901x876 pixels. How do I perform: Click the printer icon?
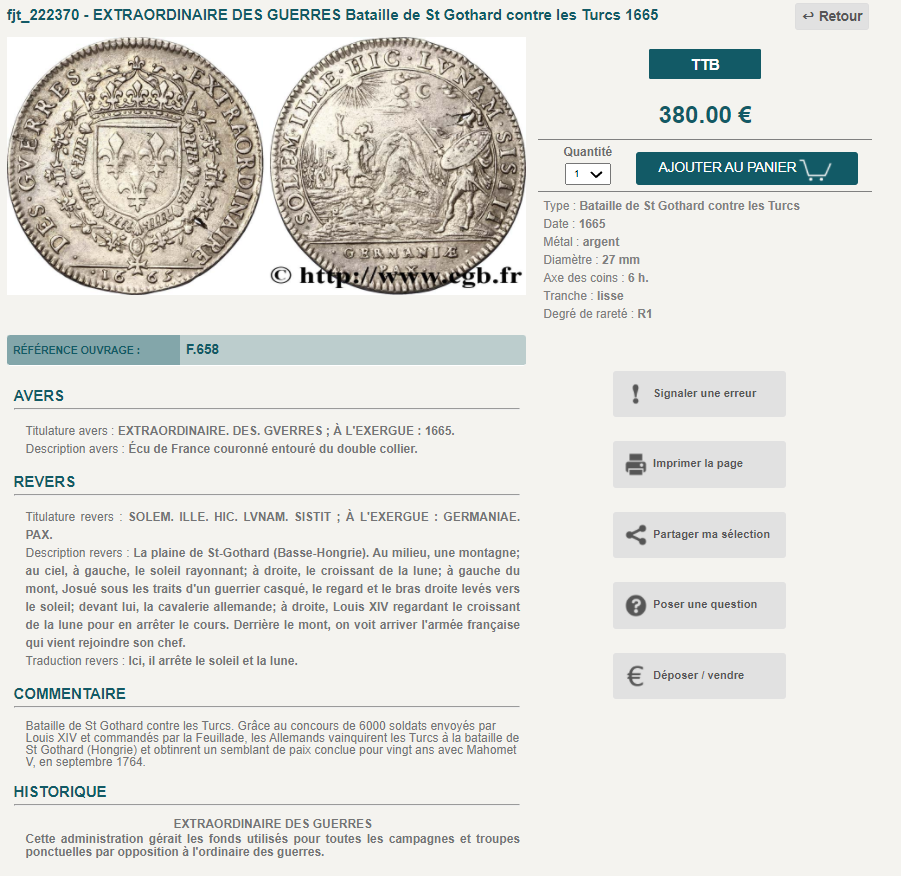point(636,464)
